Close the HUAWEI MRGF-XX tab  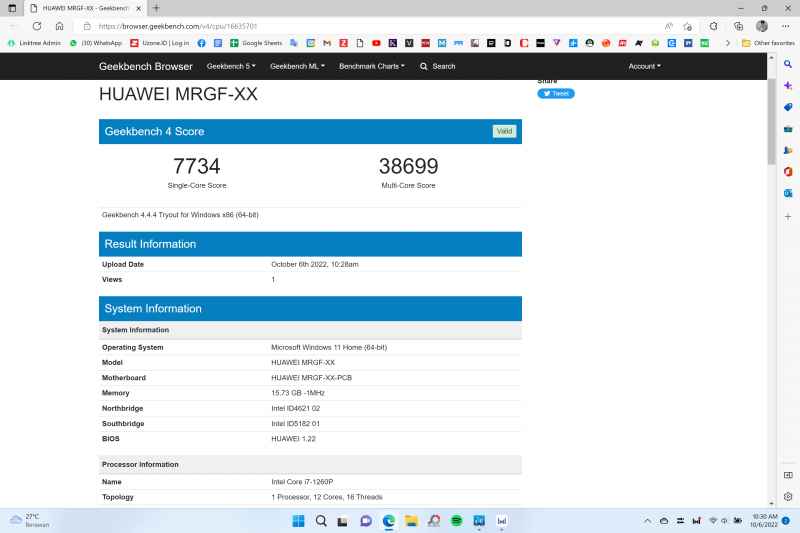tap(138, 8)
